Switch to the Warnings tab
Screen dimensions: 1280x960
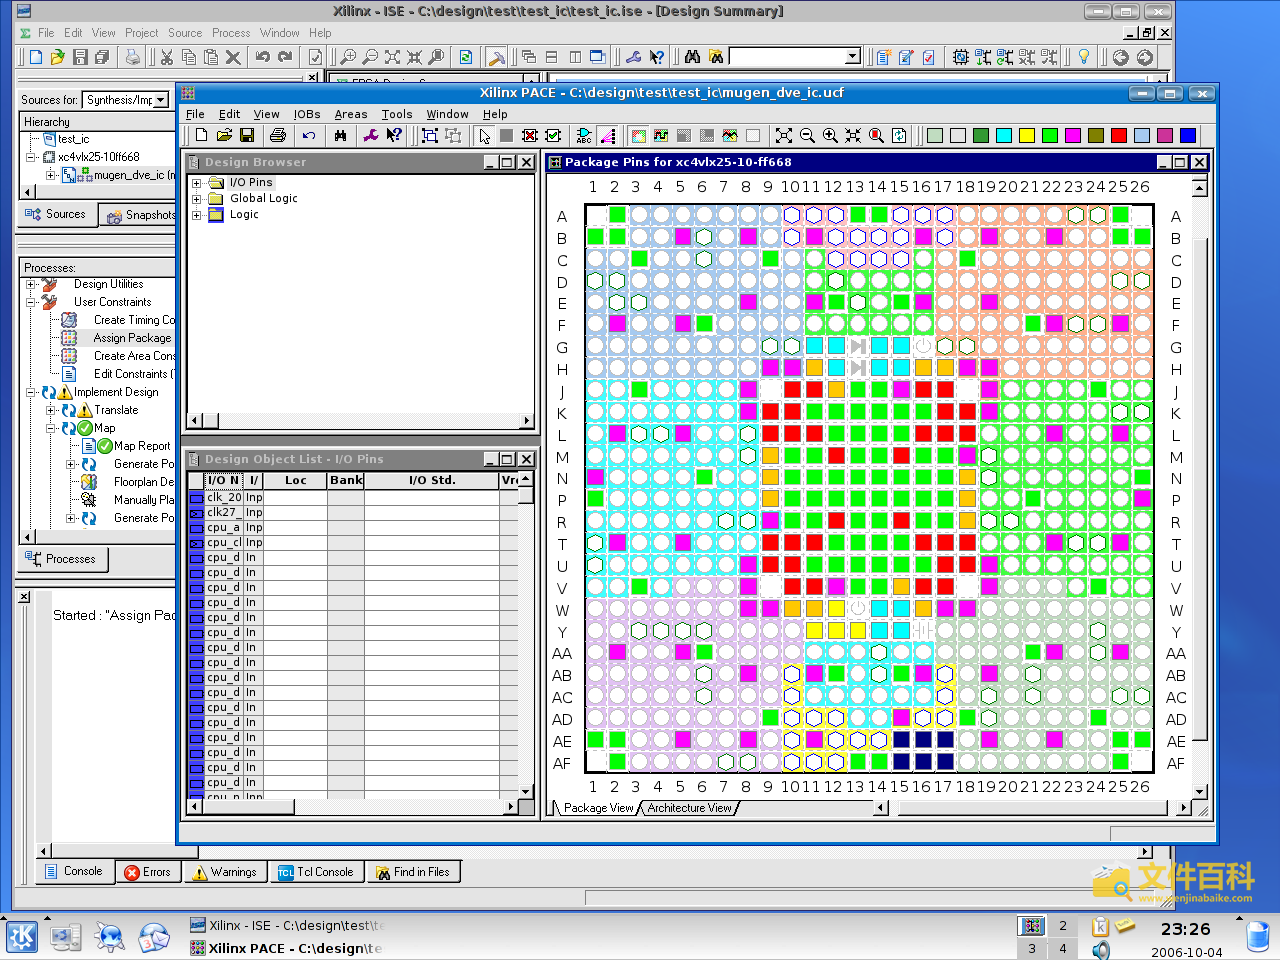tap(225, 872)
